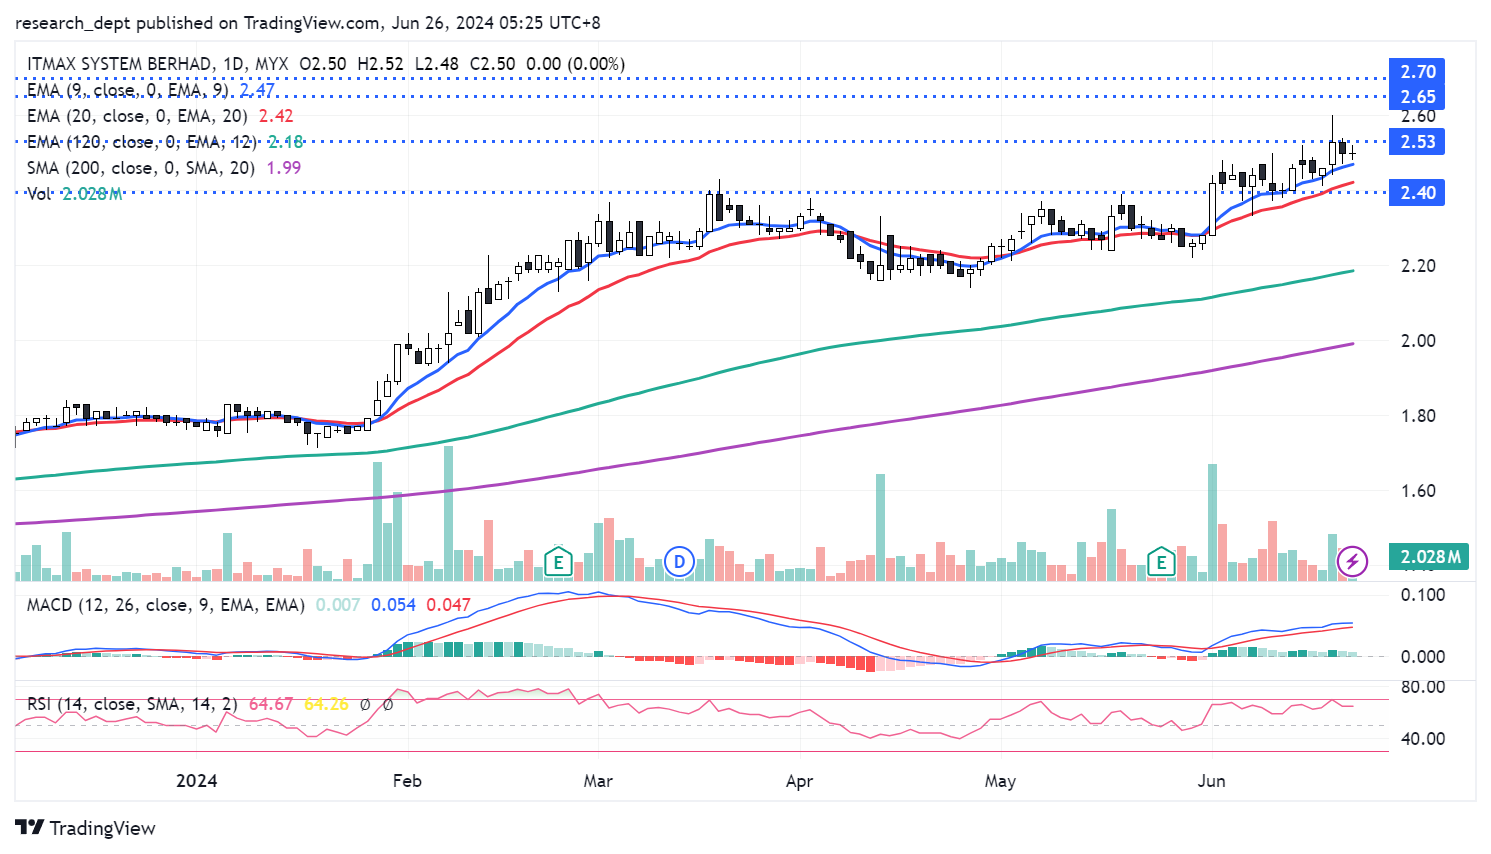Click the 2.028M volume value label
The width and height of the screenshot is (1491, 854).
pyautogui.click(x=1429, y=557)
